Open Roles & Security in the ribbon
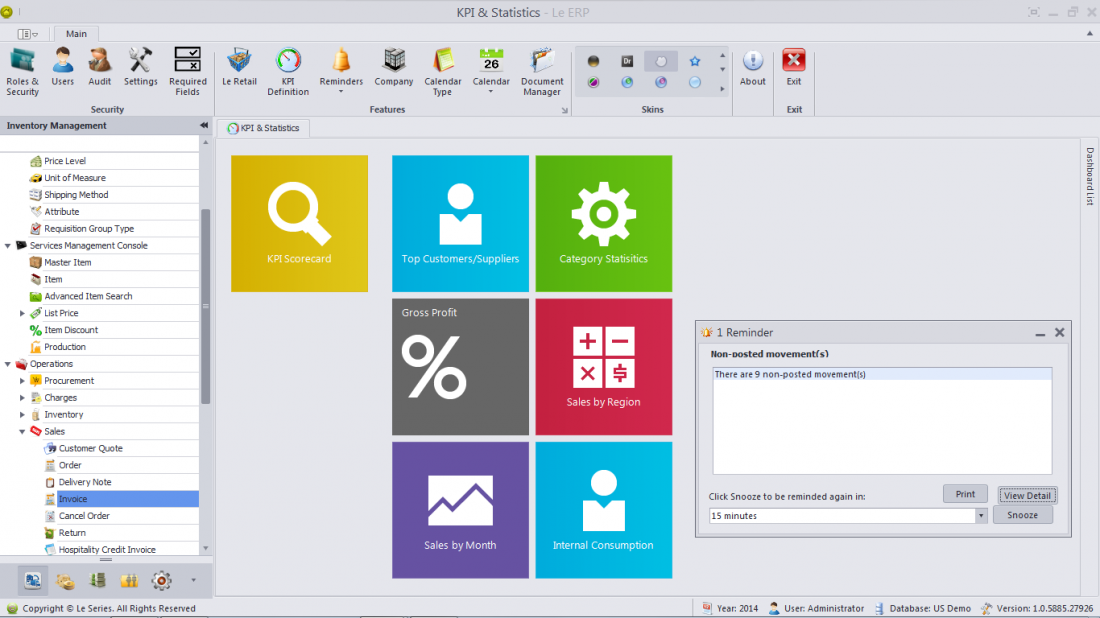Image resolution: width=1100 pixels, height=618 pixels. (22, 71)
